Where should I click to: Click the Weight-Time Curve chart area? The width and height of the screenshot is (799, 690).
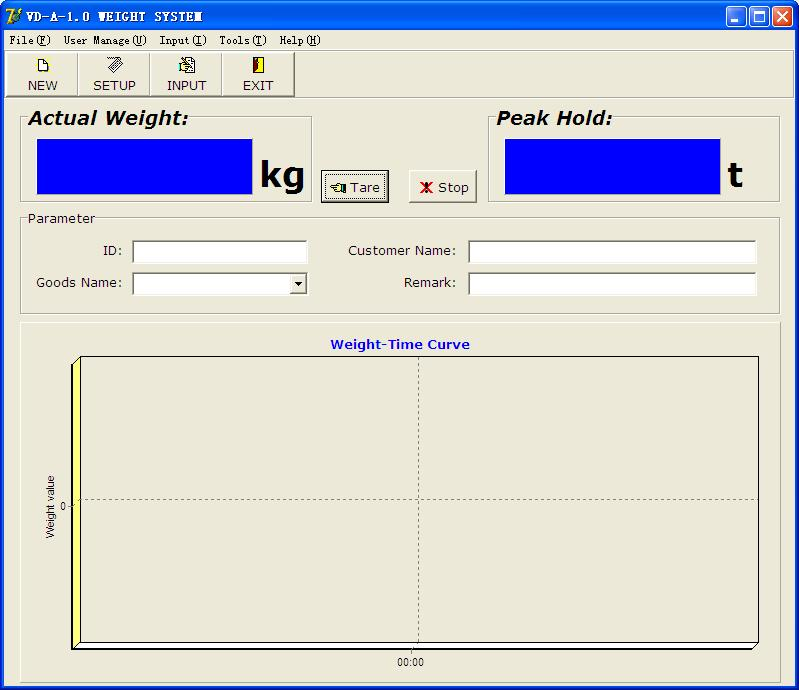pyautogui.click(x=418, y=498)
